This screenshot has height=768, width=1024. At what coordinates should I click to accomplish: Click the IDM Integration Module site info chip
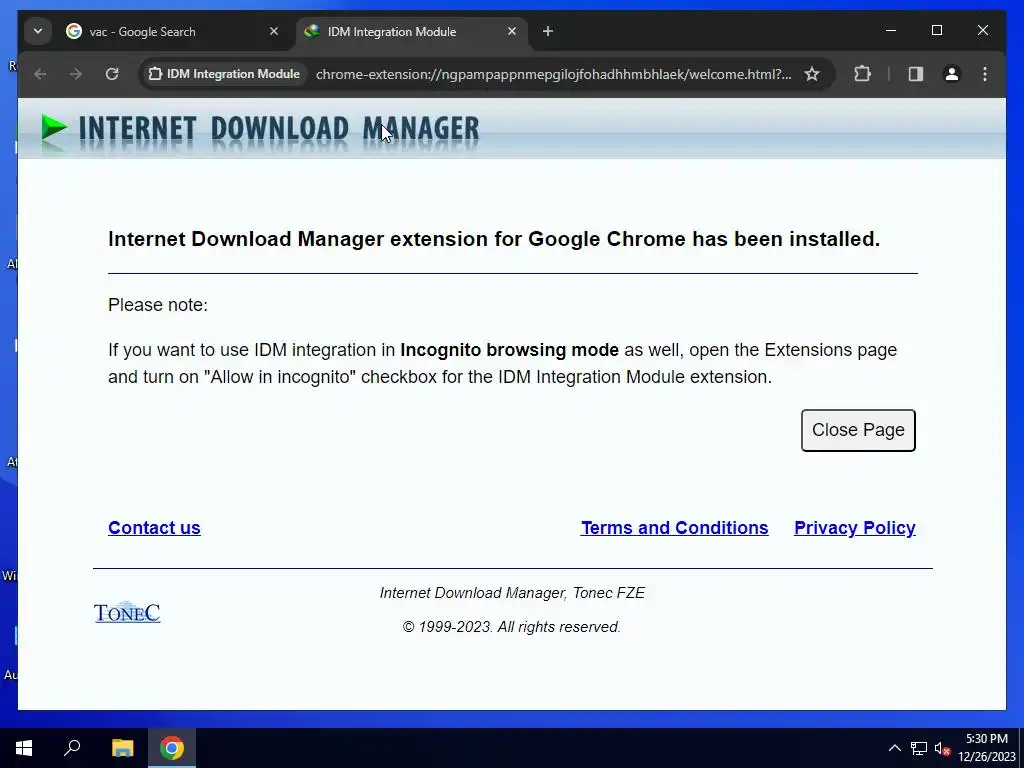225,74
